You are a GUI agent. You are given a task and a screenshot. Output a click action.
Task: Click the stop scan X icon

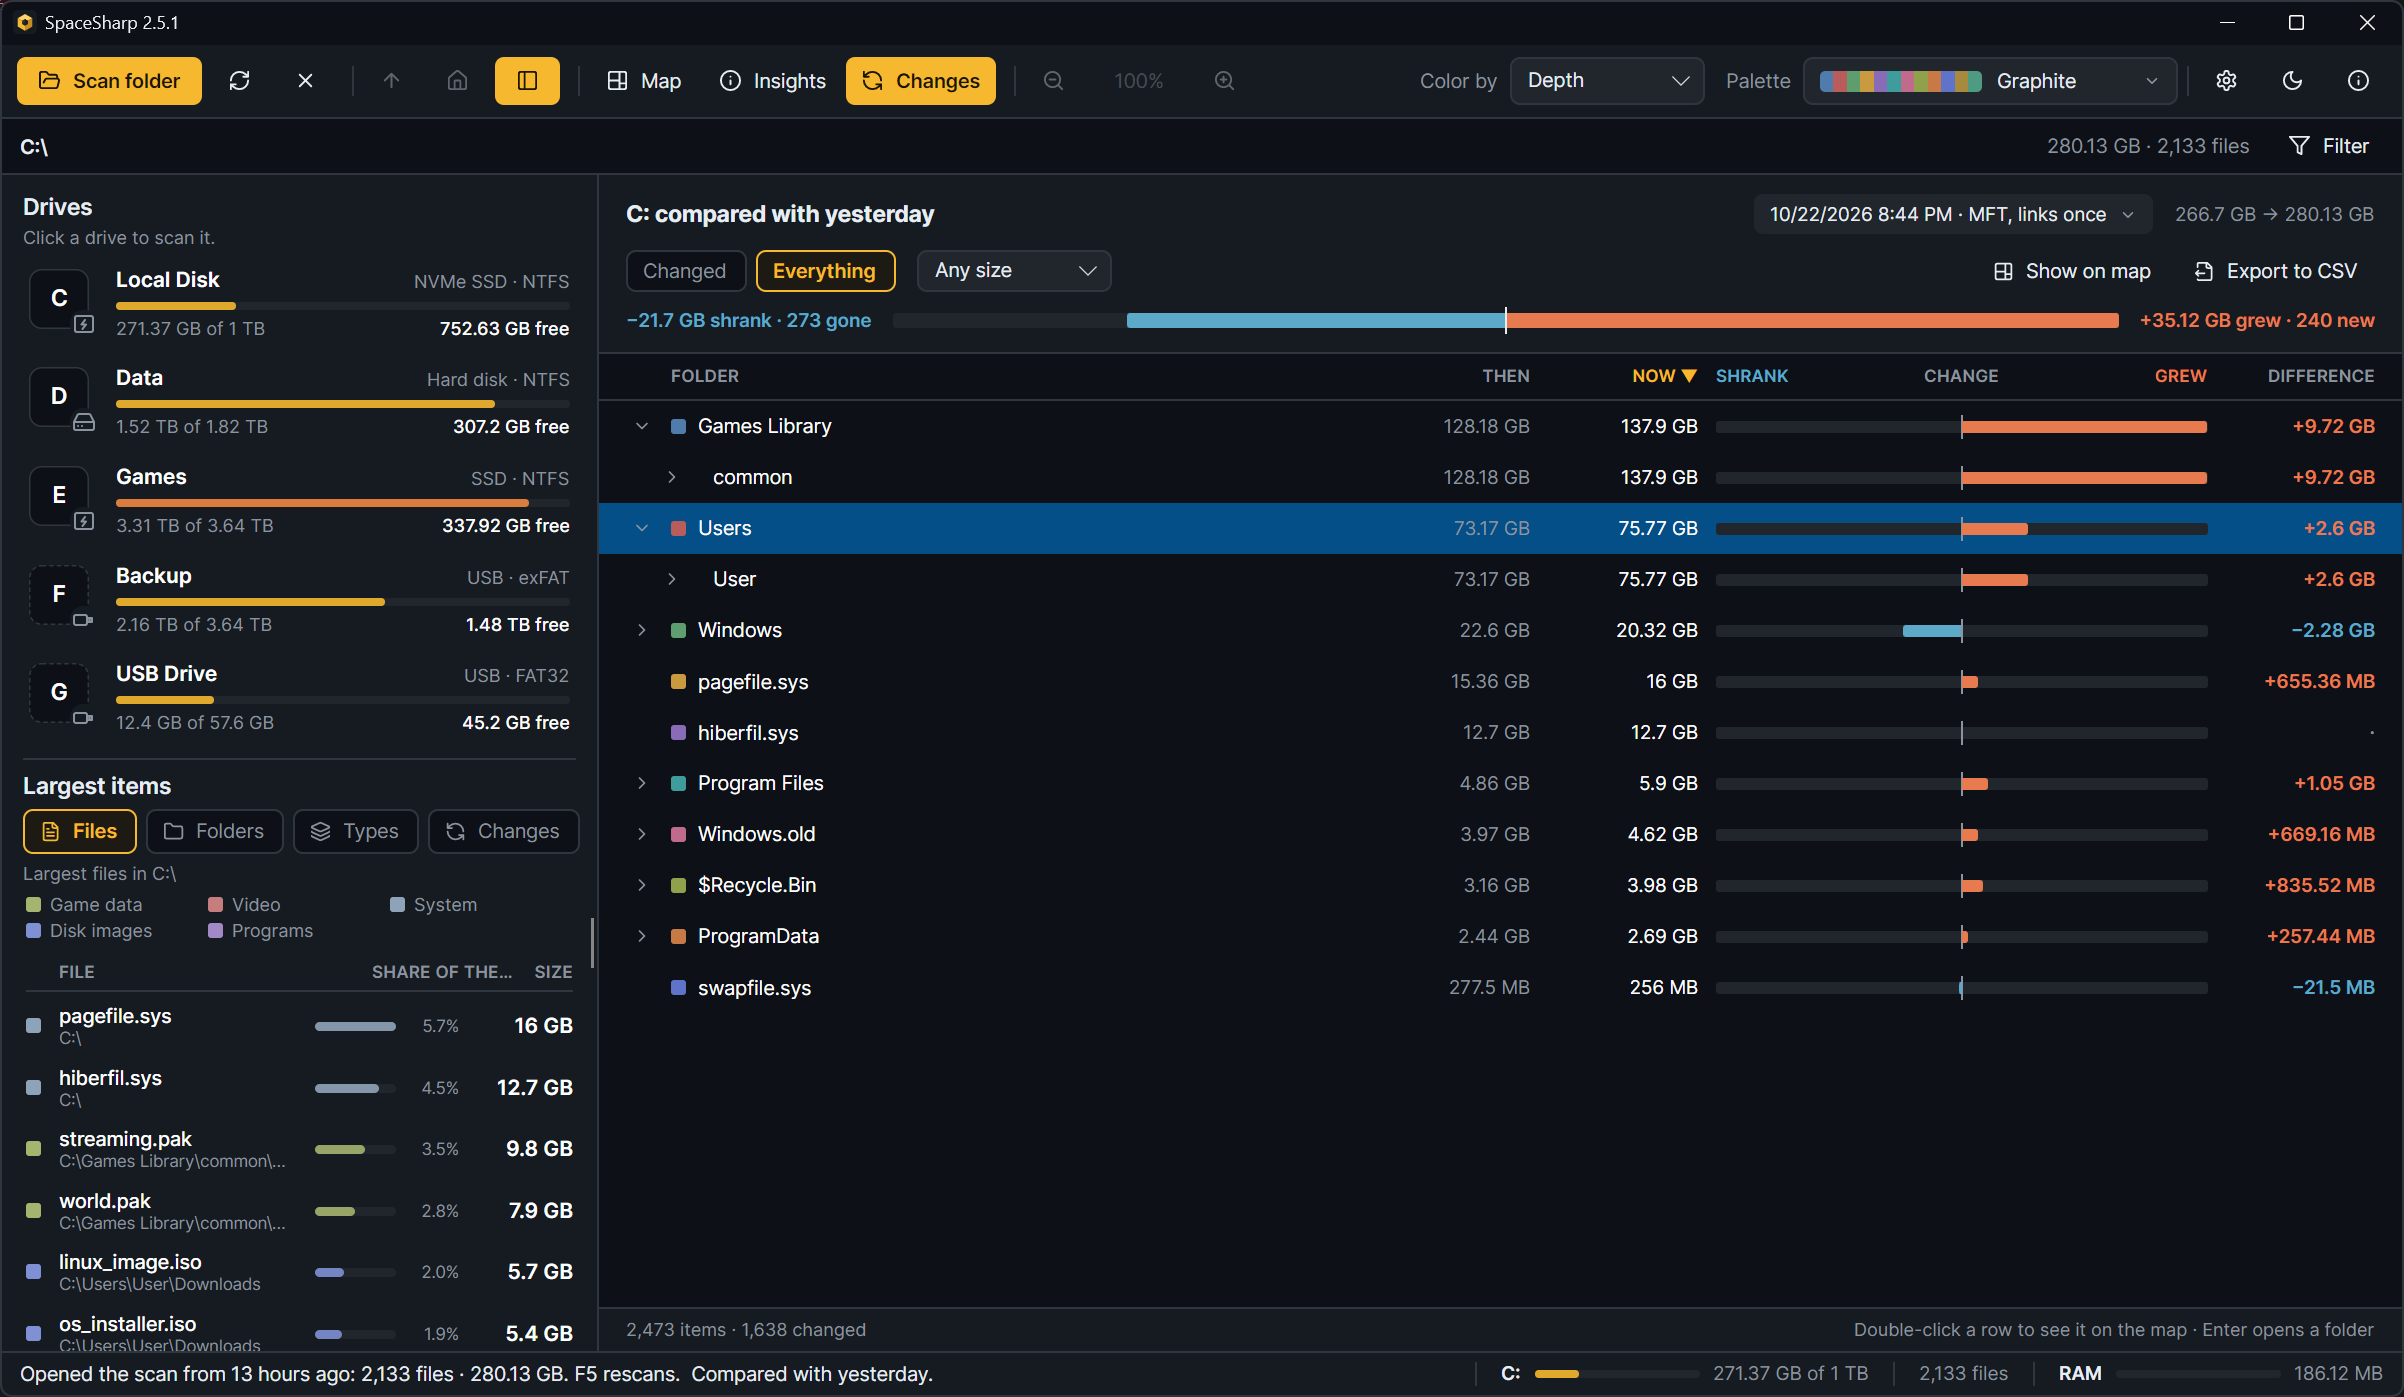pos(305,81)
